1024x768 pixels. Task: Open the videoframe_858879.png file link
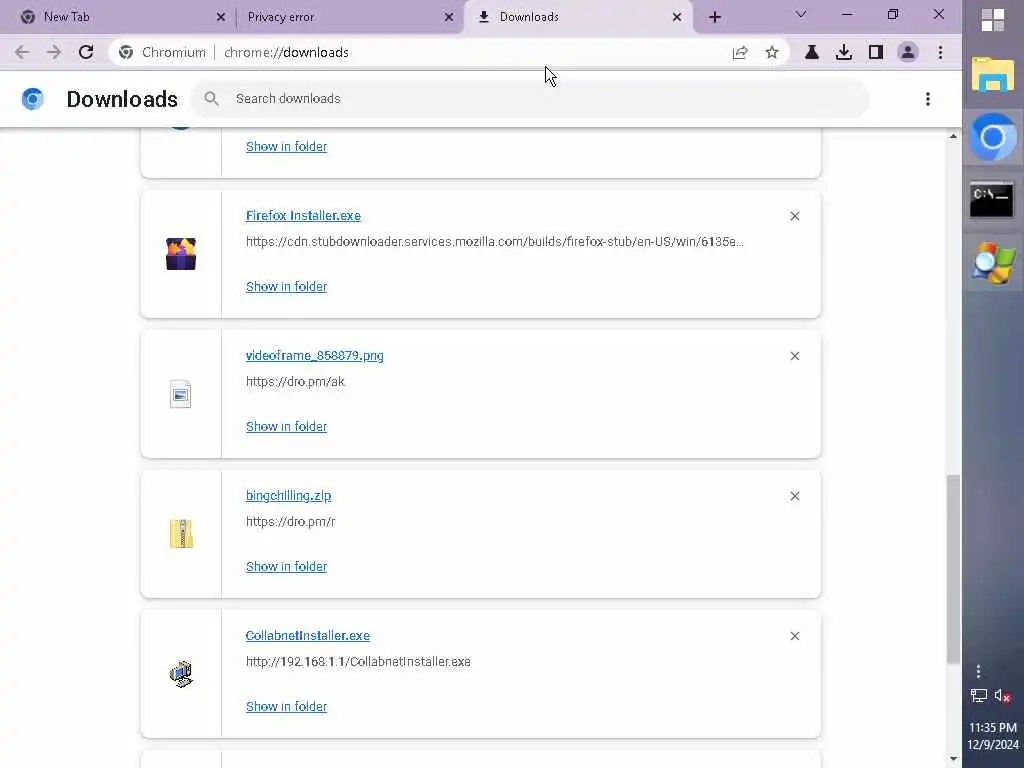315,356
